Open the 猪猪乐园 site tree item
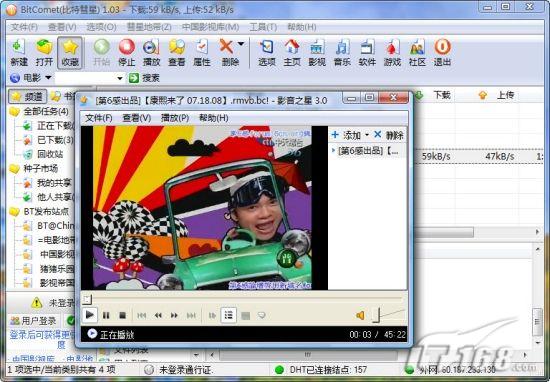 [57, 269]
